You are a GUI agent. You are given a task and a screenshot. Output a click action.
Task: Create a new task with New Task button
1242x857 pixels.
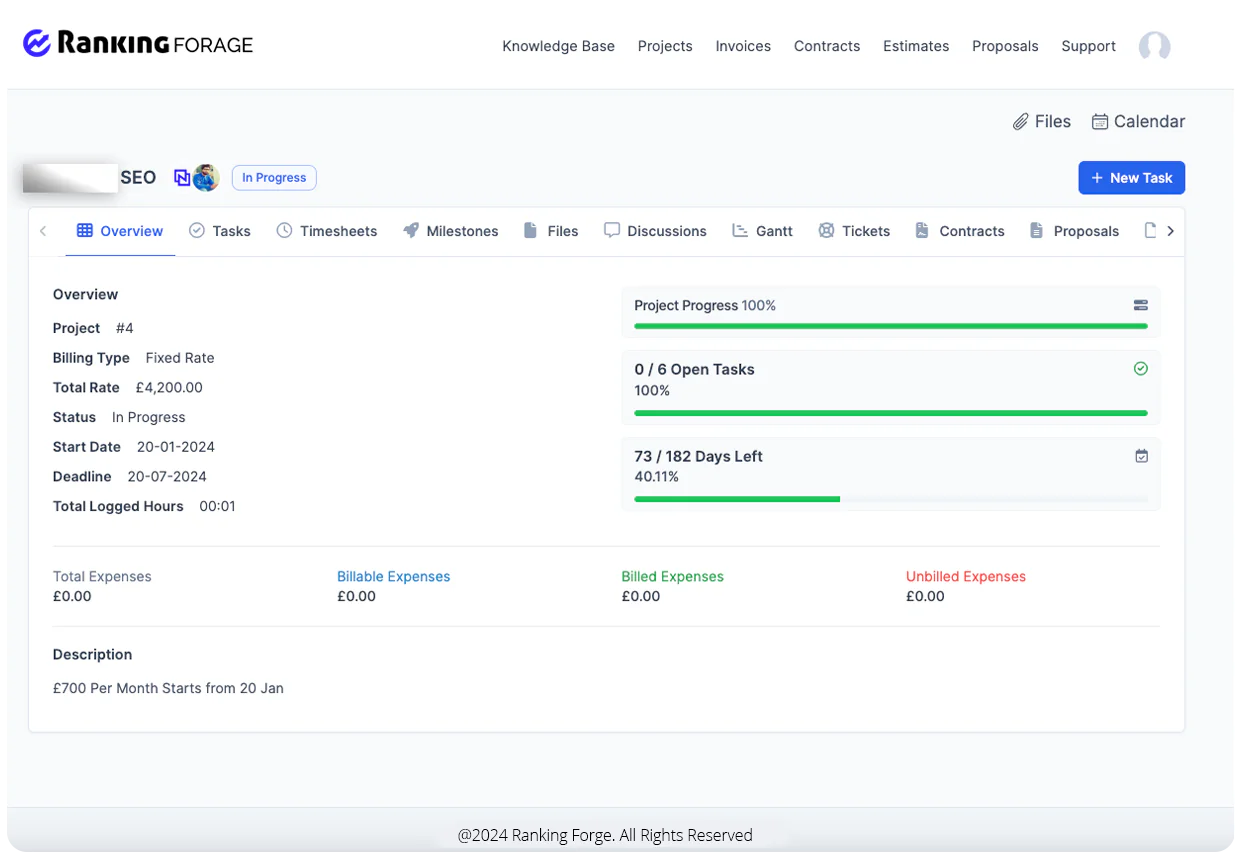coord(1131,177)
